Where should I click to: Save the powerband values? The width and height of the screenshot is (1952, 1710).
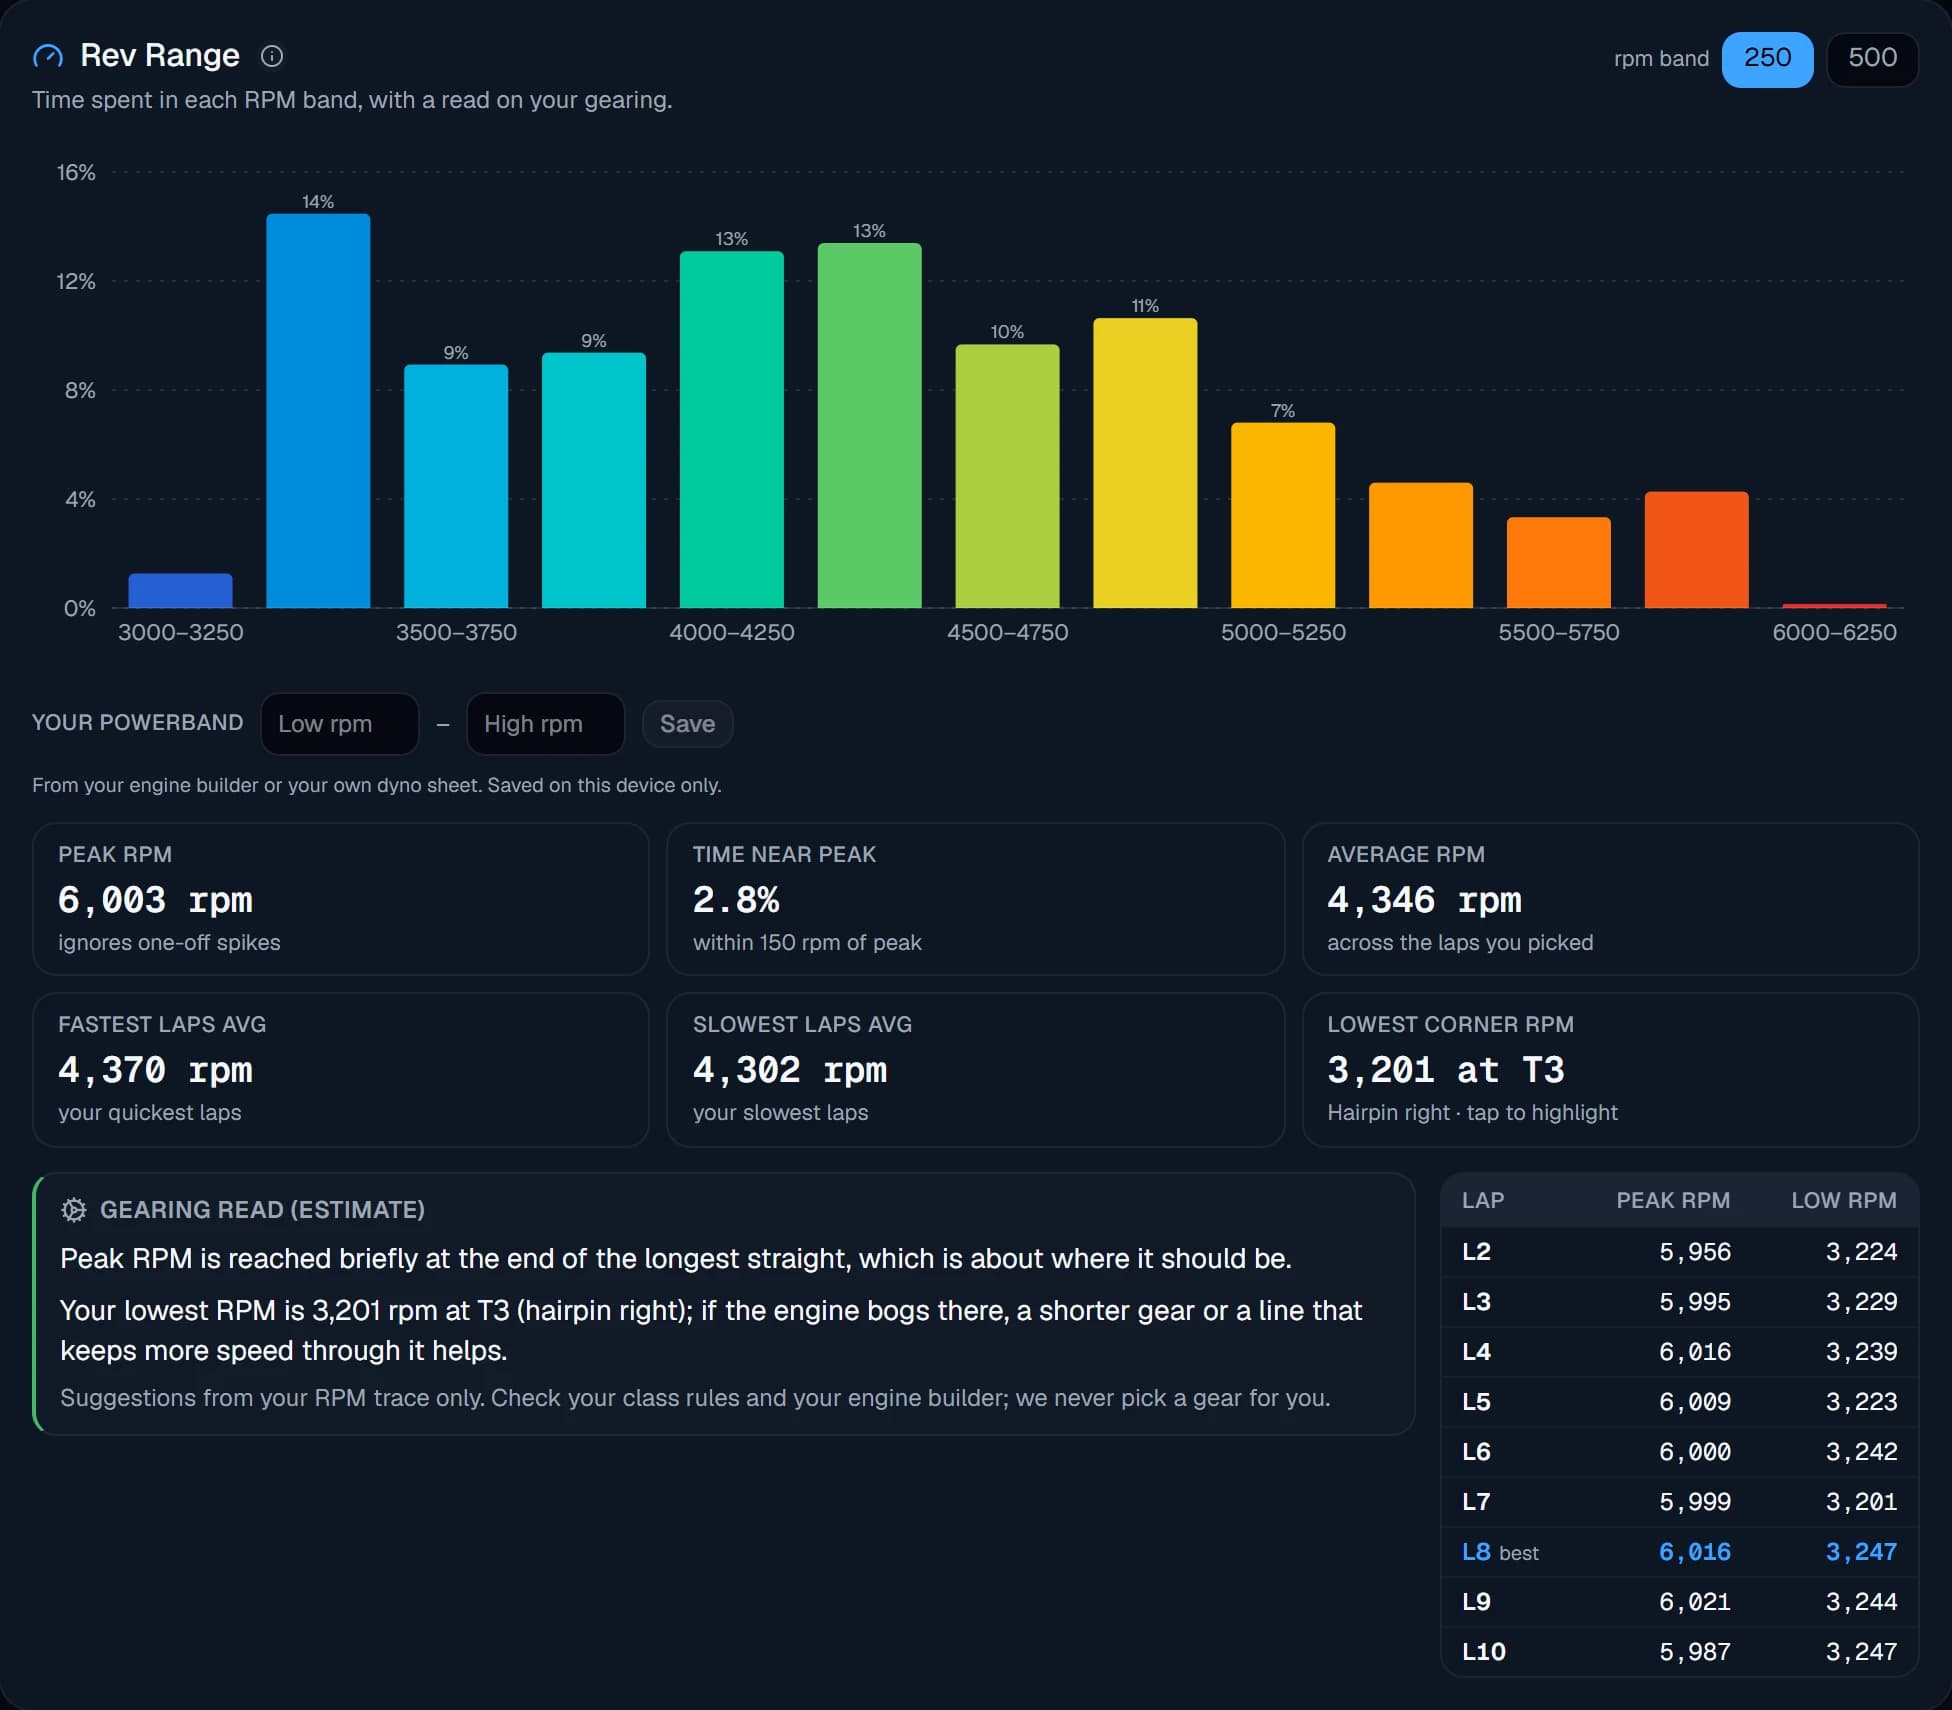pyautogui.click(x=688, y=724)
